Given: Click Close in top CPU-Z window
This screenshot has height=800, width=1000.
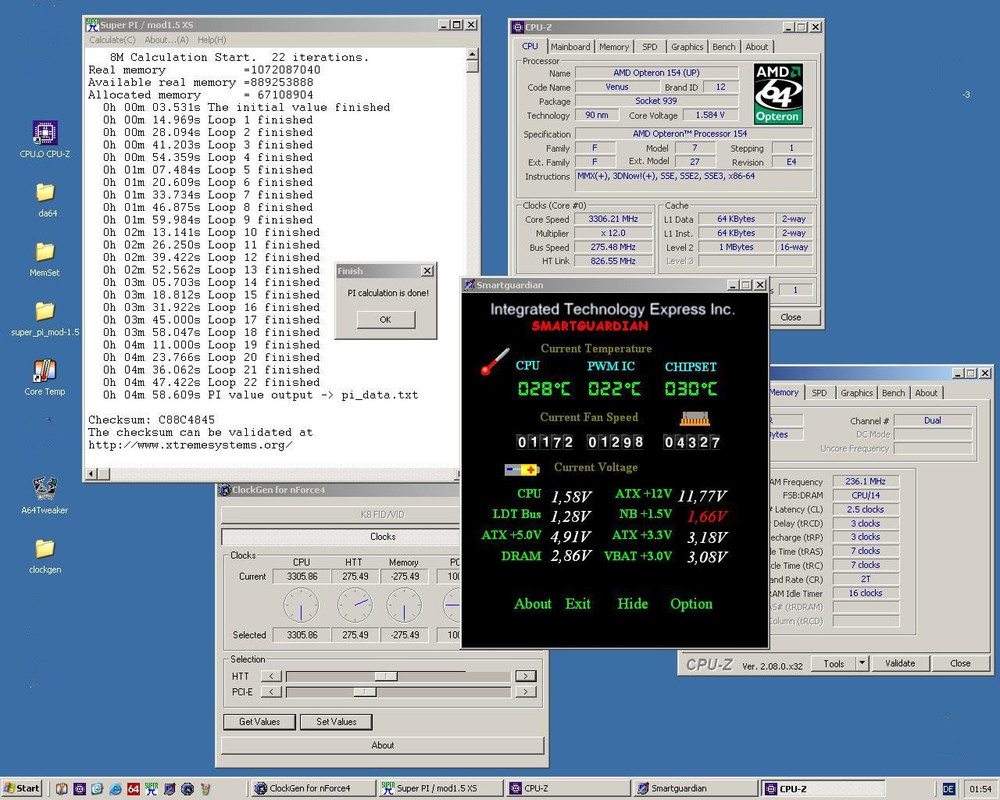Looking at the screenshot, I should (x=790, y=317).
